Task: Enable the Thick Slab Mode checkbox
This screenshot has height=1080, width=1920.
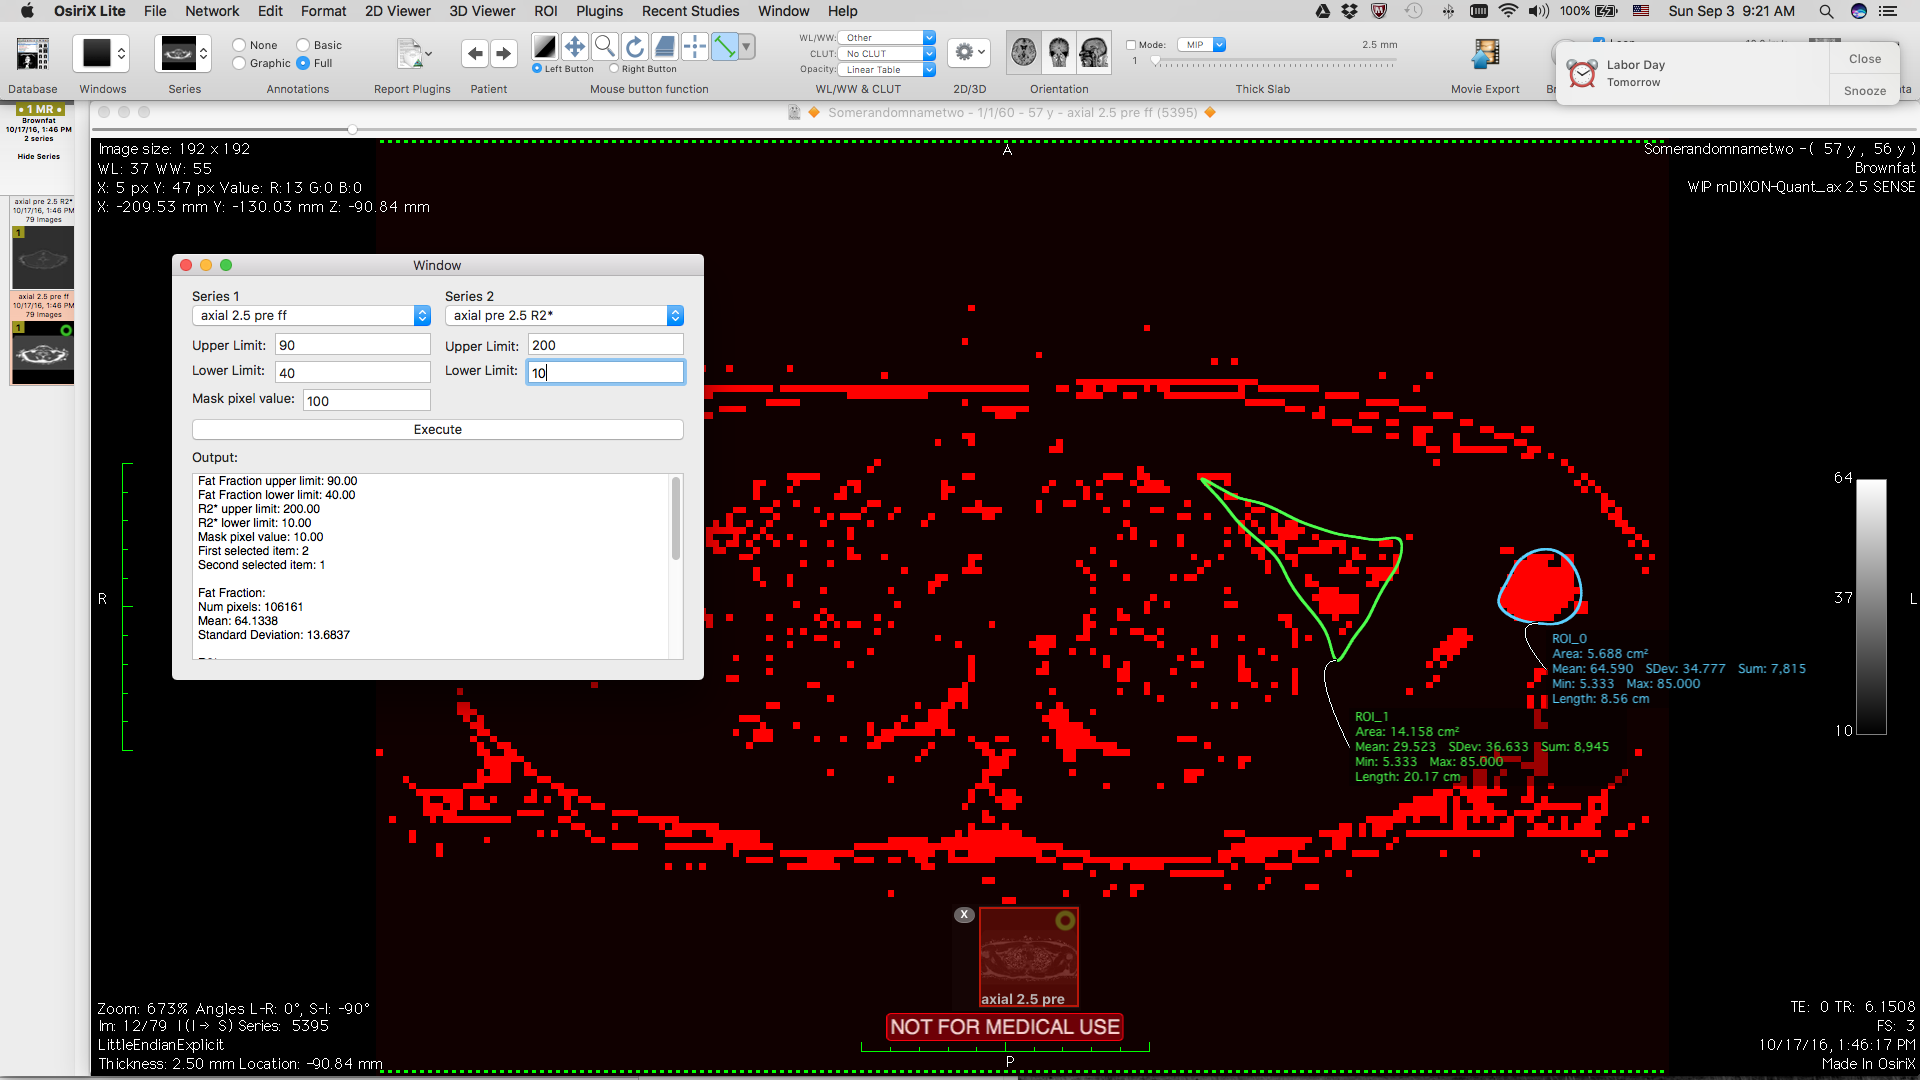Action: coord(1131,45)
